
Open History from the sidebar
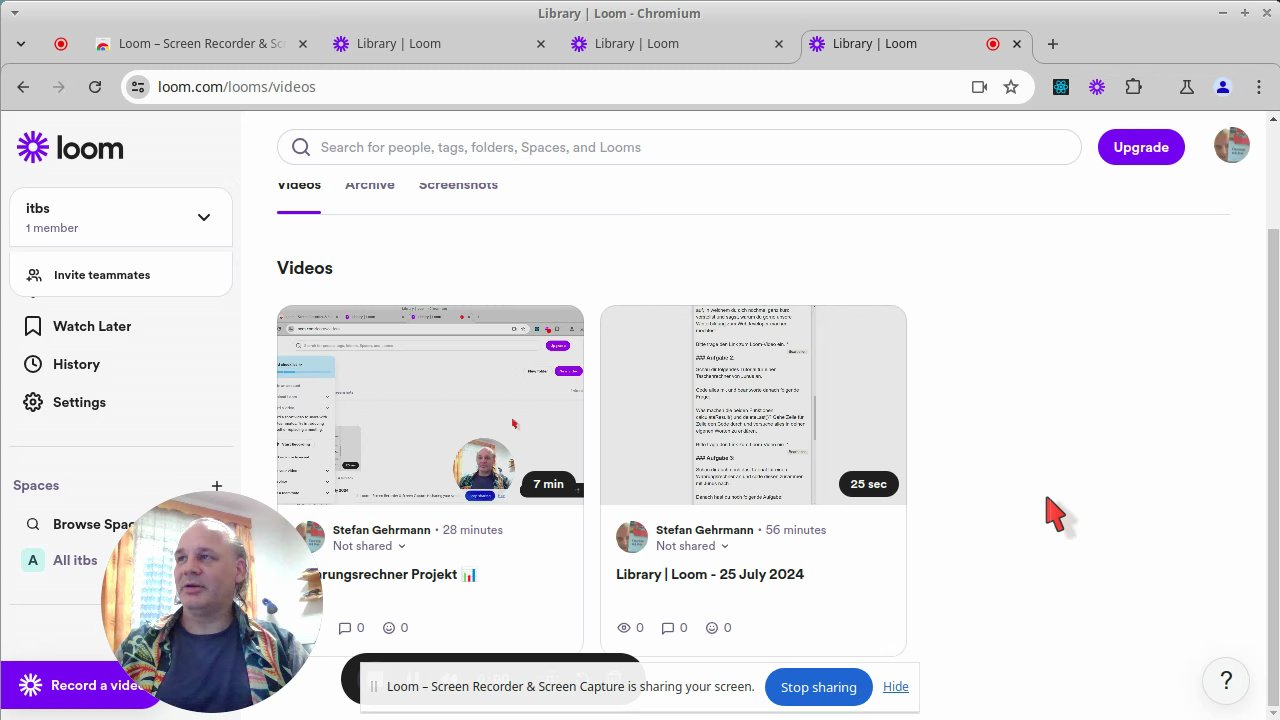coord(76,364)
